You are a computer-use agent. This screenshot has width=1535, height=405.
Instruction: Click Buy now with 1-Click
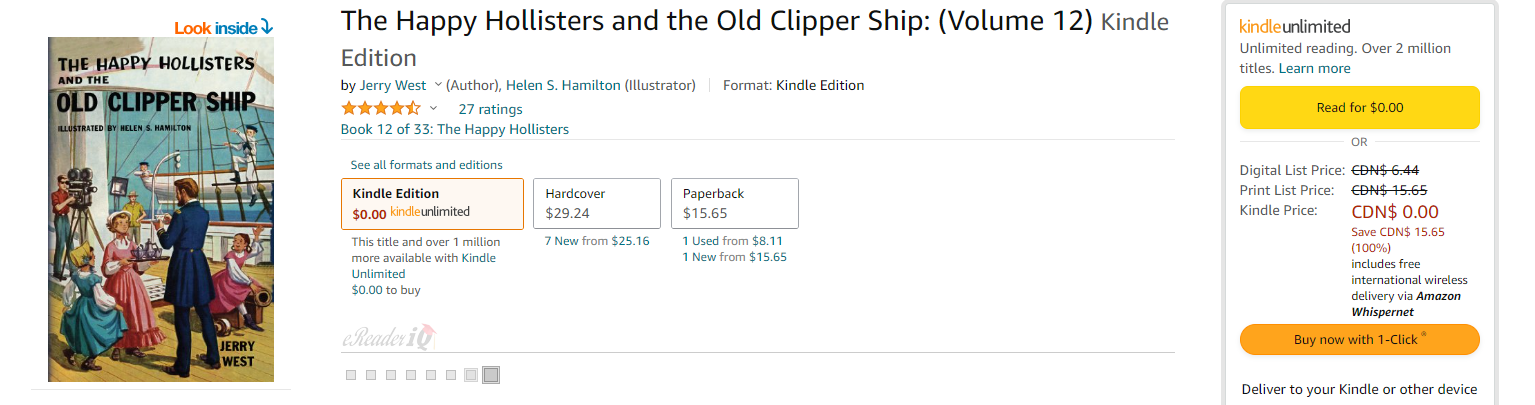click(x=1359, y=339)
